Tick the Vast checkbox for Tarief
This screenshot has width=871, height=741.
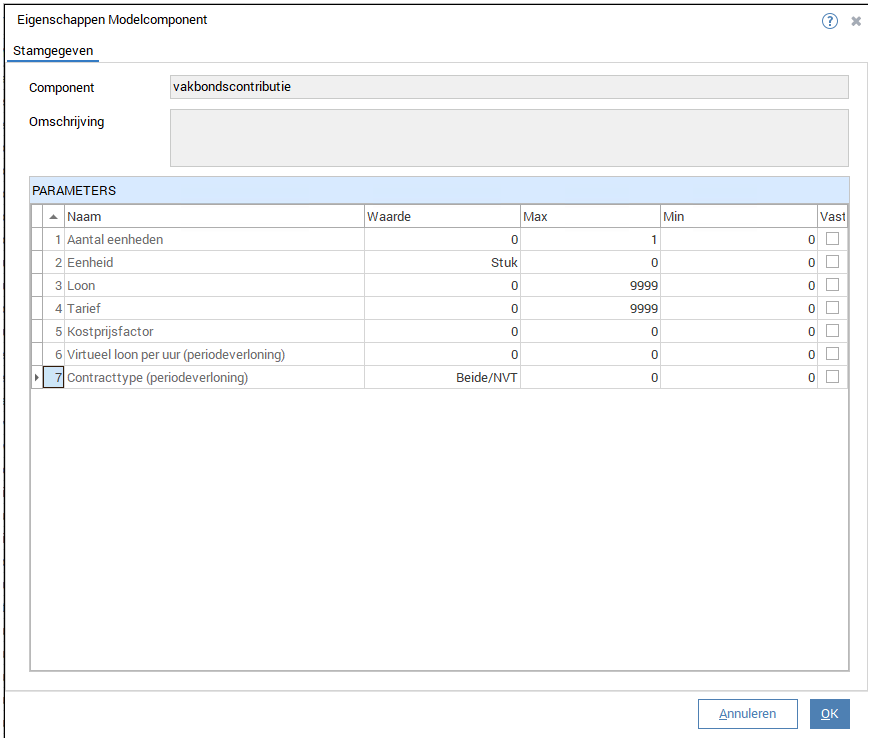point(832,308)
